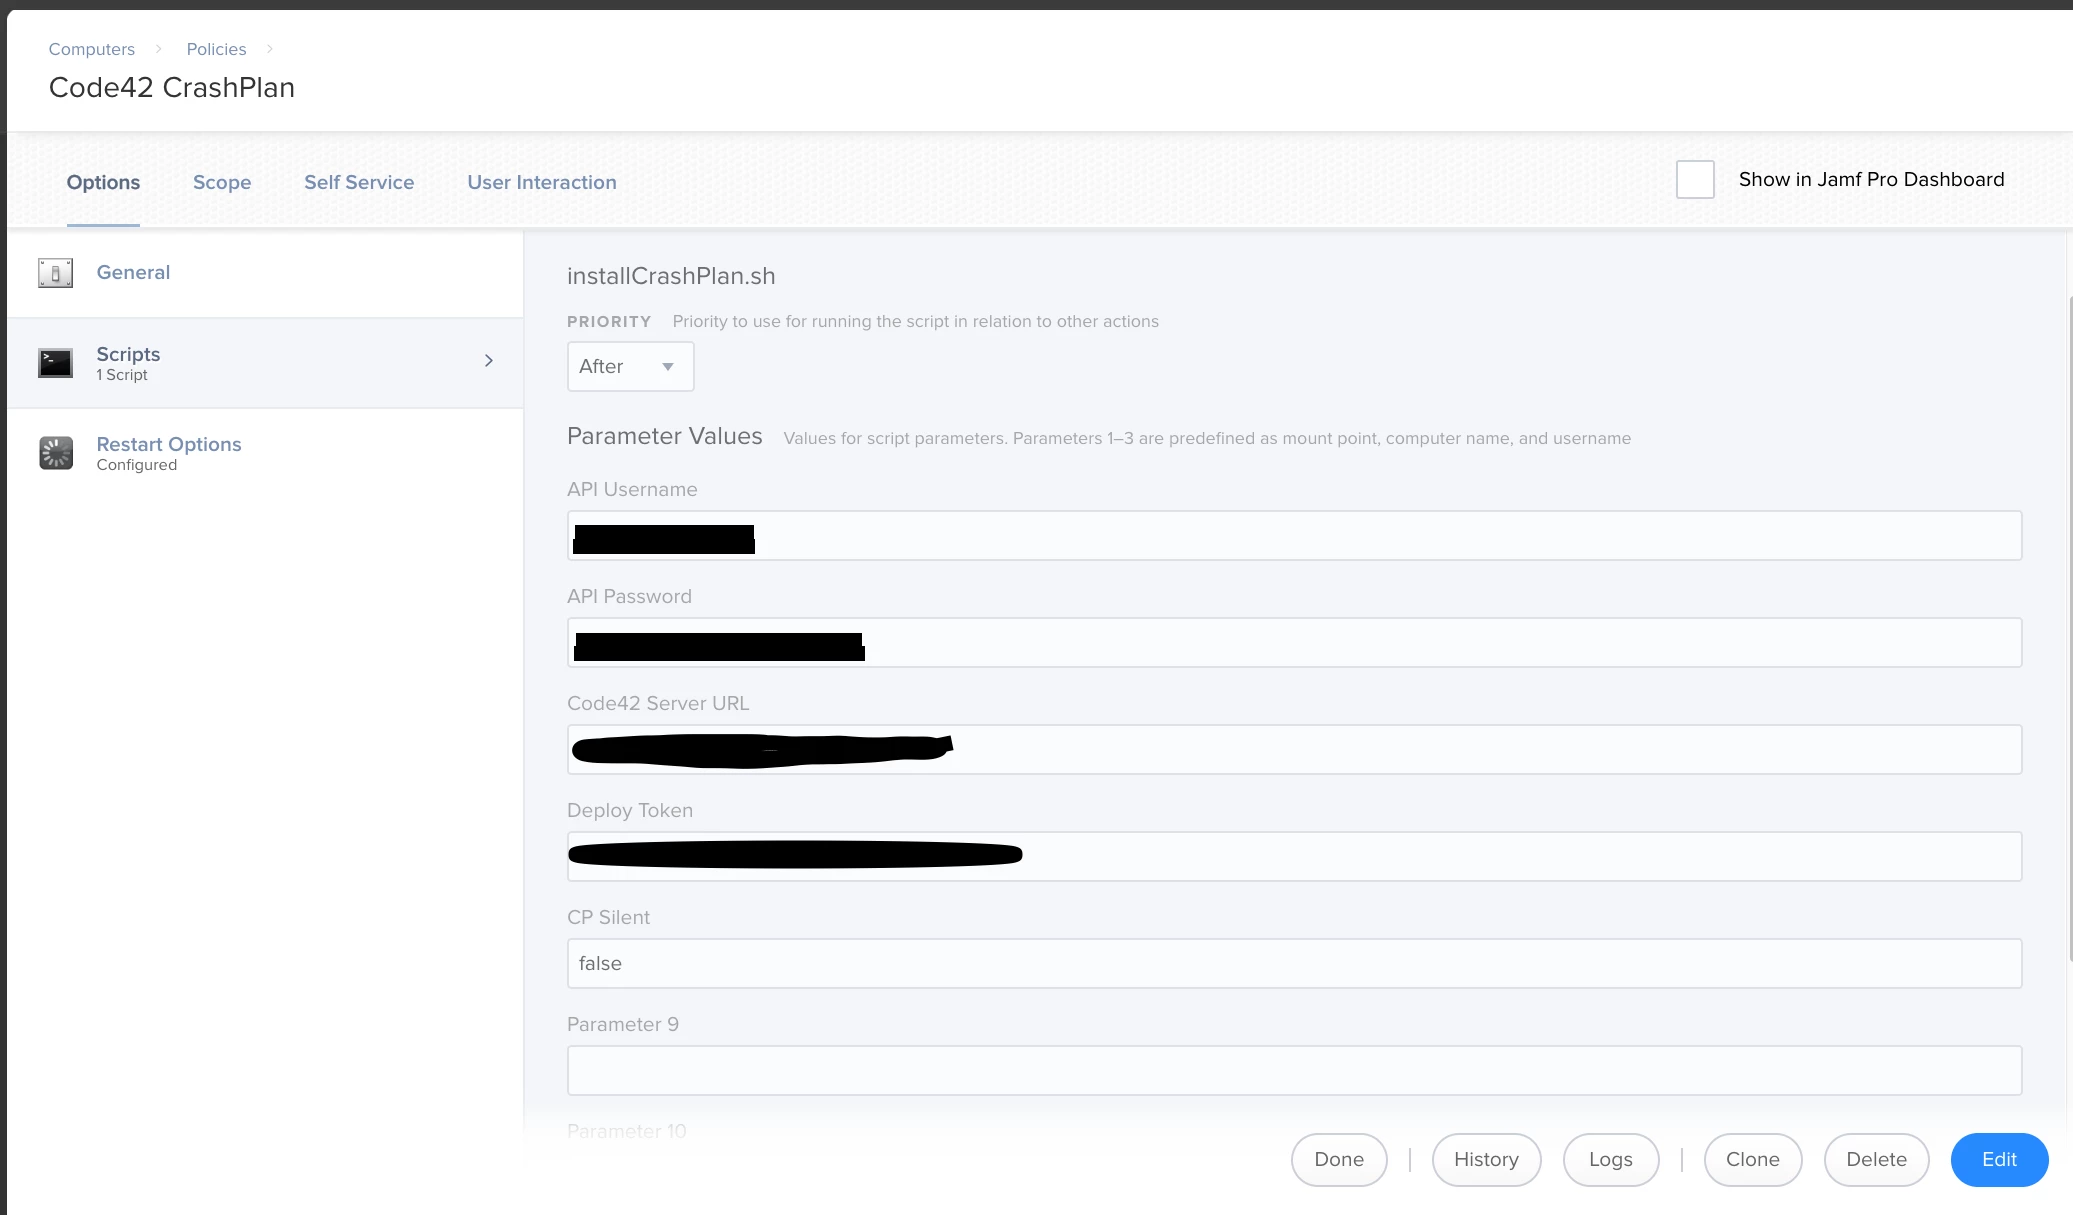The height and width of the screenshot is (1215, 2073).
Task: Switch to the Scope tab
Action: [222, 182]
